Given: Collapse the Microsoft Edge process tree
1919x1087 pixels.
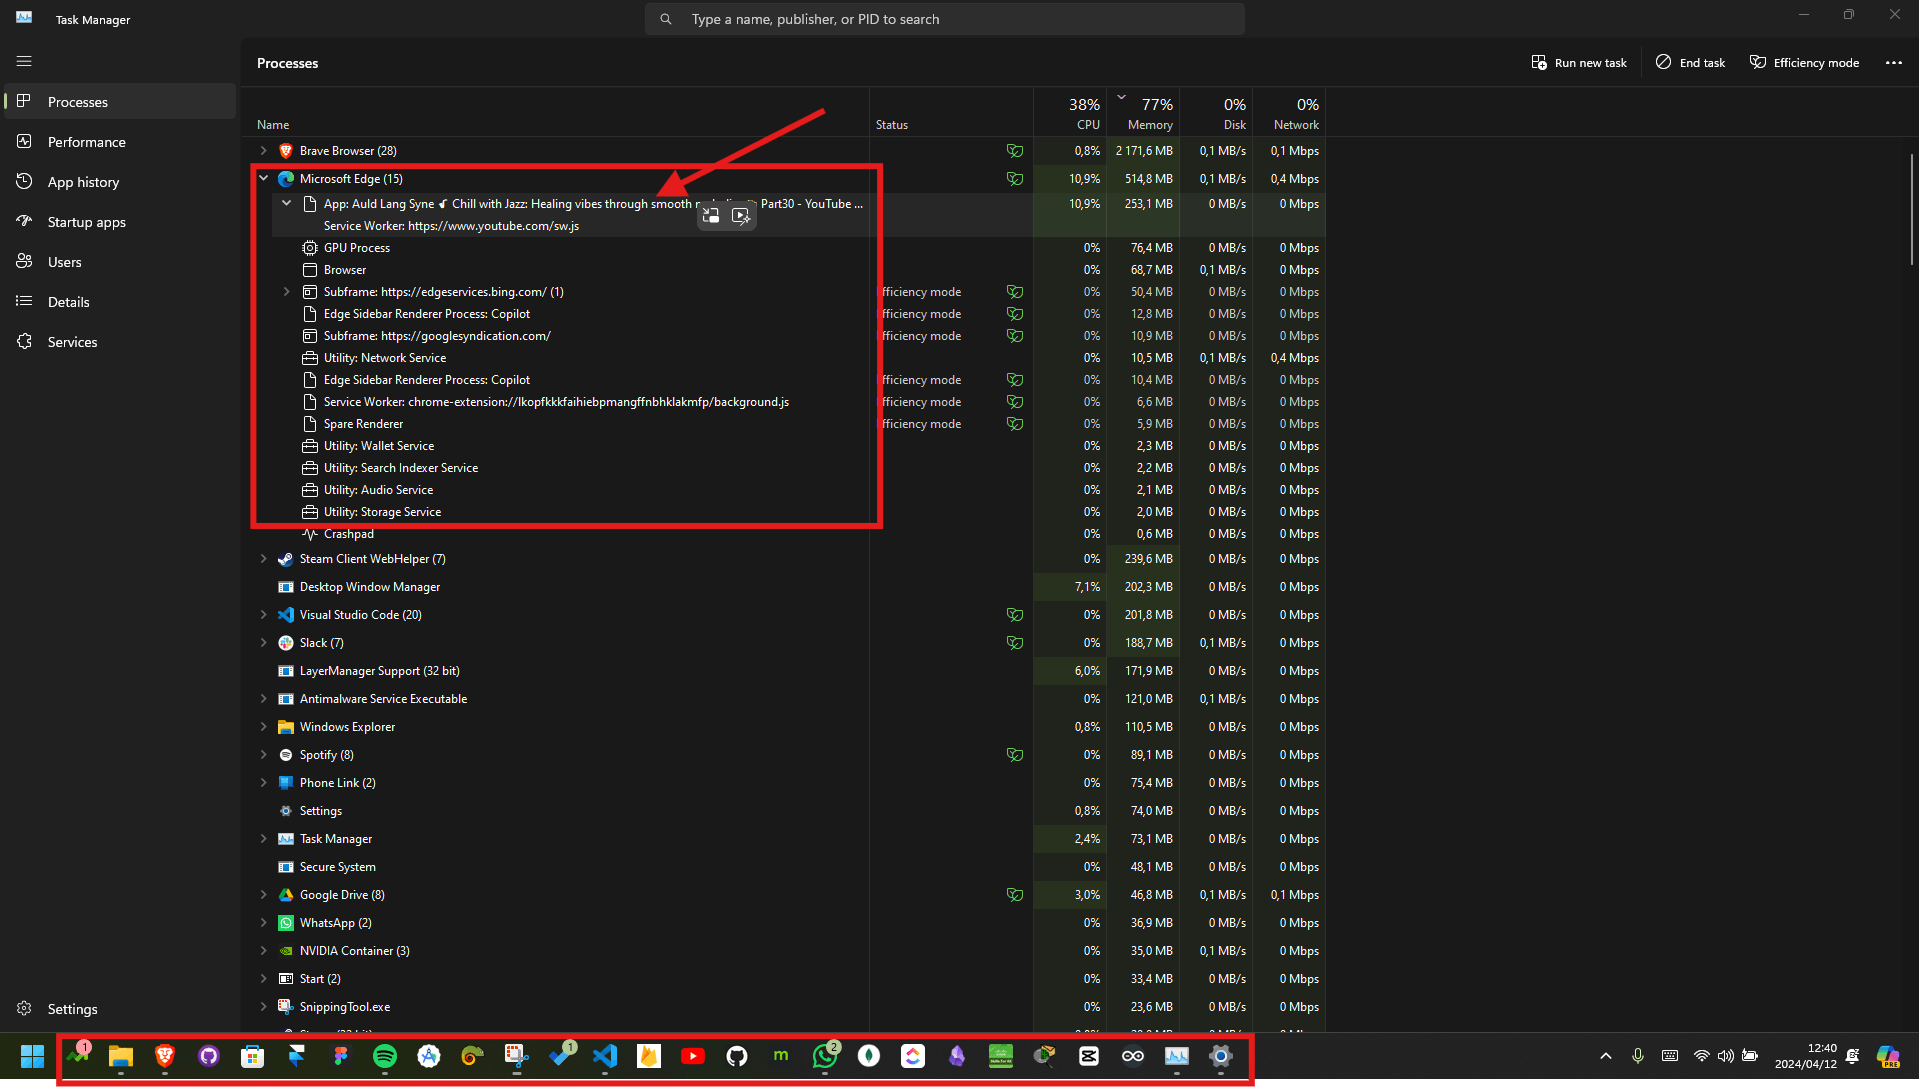Looking at the screenshot, I should coord(263,178).
